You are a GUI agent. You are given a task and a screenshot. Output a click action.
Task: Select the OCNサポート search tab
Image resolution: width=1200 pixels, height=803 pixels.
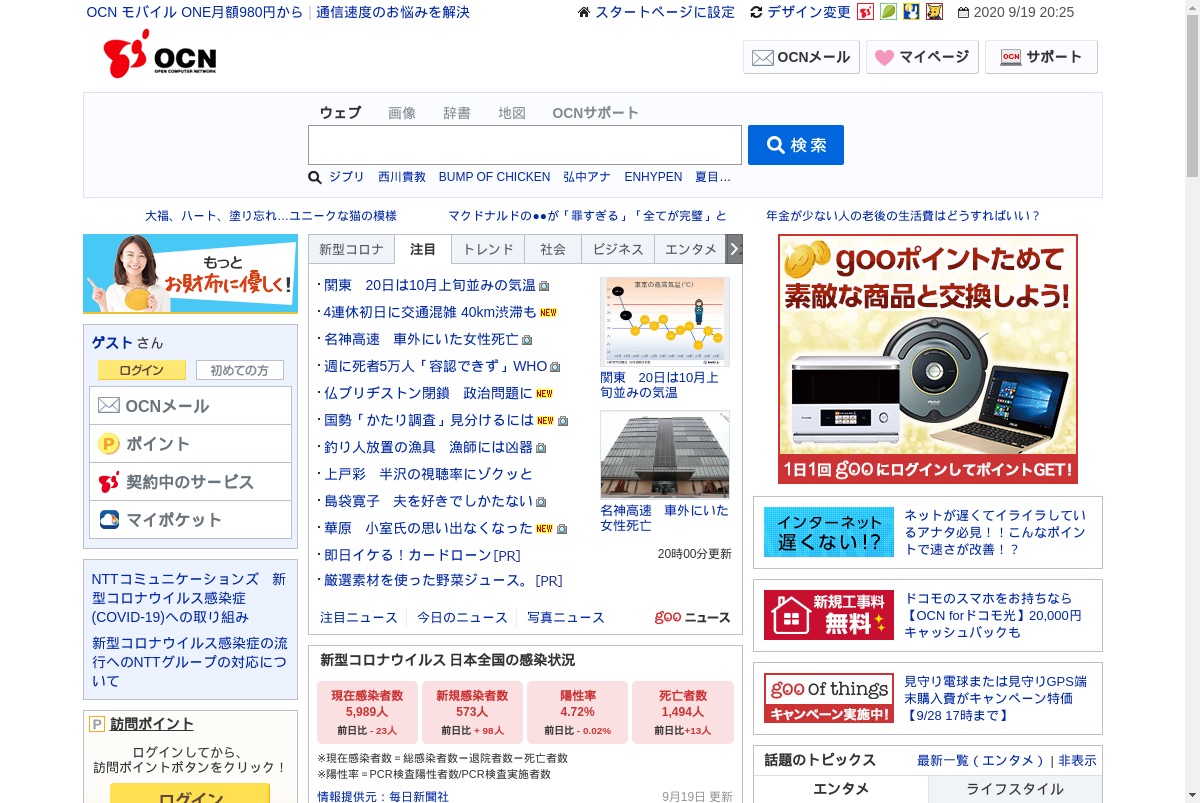pos(595,113)
